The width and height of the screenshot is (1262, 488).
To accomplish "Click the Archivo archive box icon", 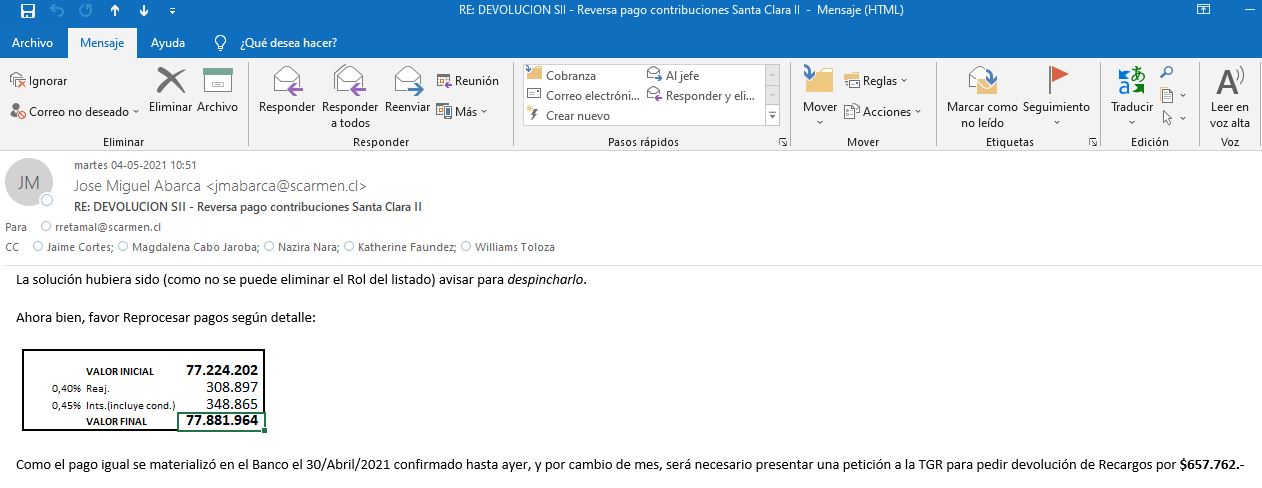I will tap(217, 82).
